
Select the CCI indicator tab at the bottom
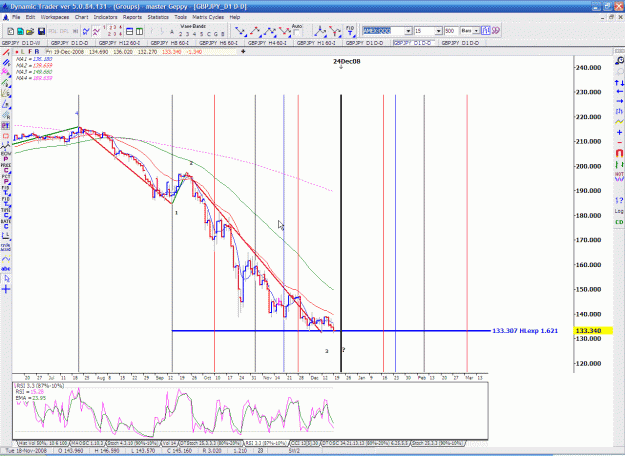point(305,443)
